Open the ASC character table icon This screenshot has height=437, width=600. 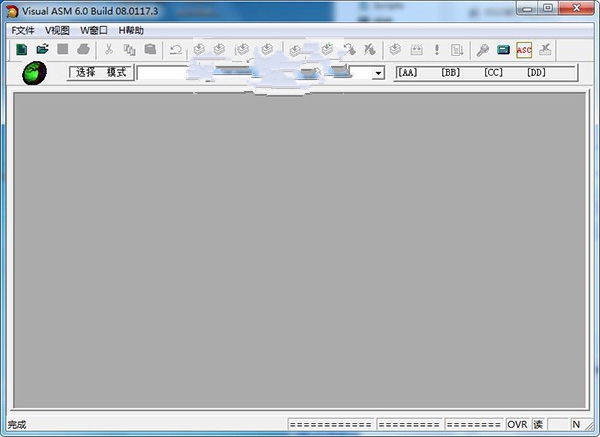point(524,50)
